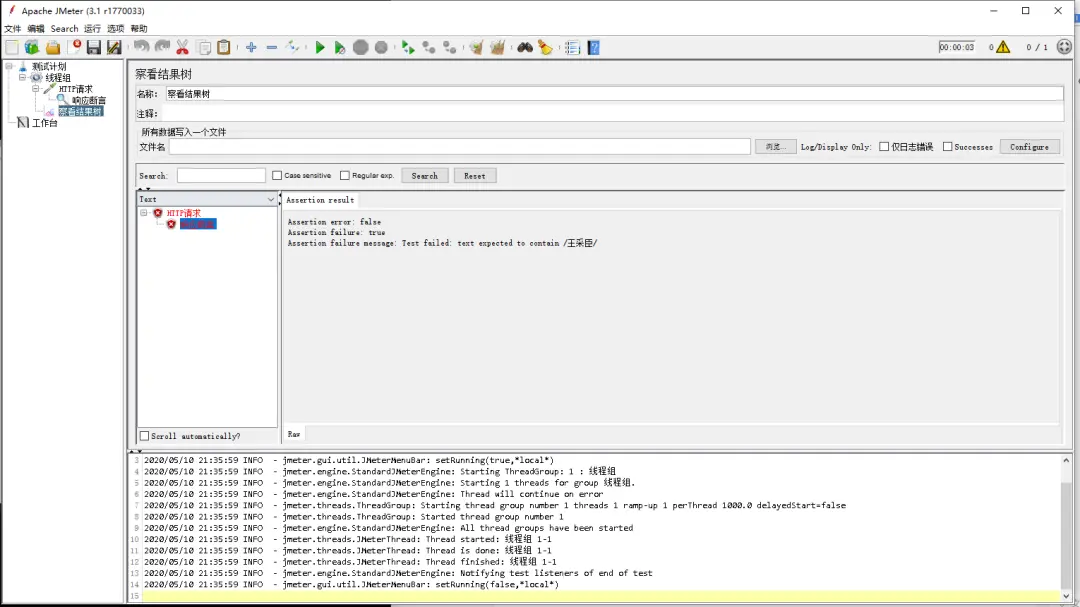The width and height of the screenshot is (1080, 607).
Task: Click the Redo arrow icon
Action: [x=162, y=48]
